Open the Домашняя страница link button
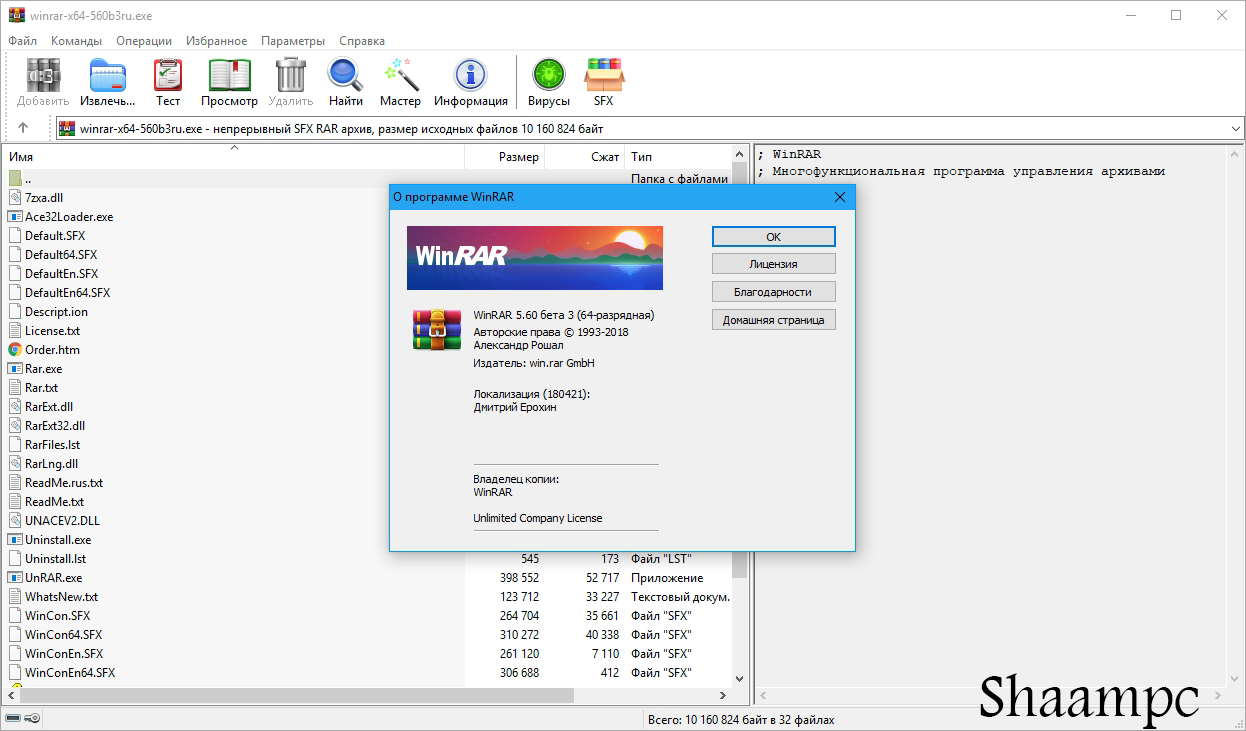1246x731 pixels. click(774, 319)
